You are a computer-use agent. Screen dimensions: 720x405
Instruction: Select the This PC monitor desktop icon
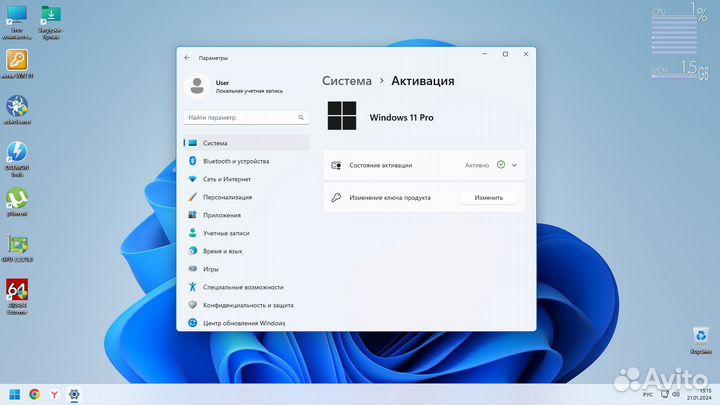17,23
